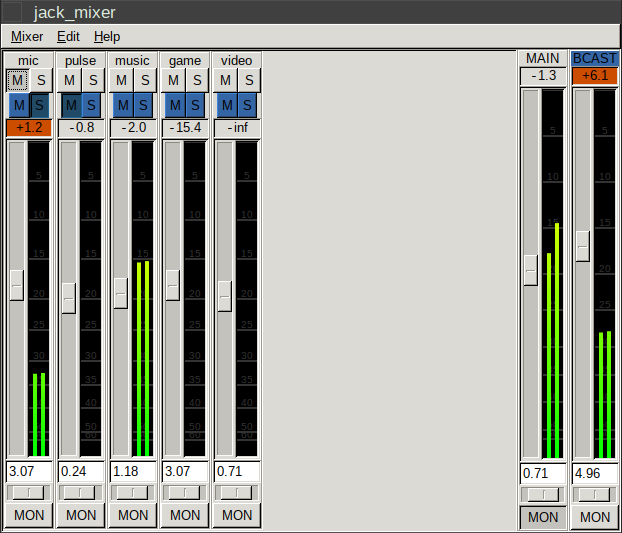The image size is (622, 533).
Task: Click the video volume fader handle
Action: point(225,296)
